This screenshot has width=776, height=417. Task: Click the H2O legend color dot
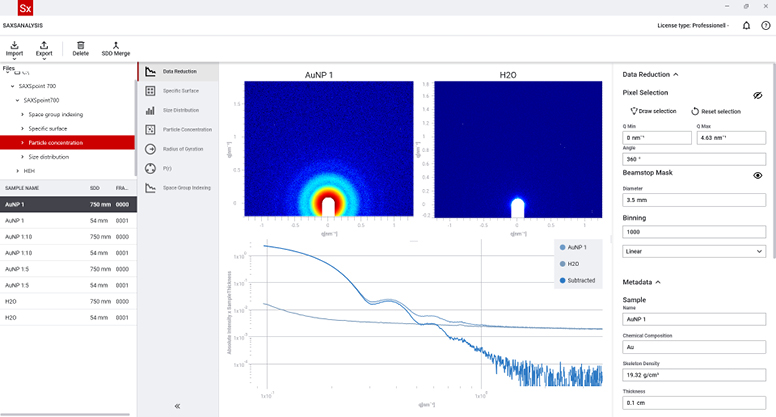tap(563, 263)
